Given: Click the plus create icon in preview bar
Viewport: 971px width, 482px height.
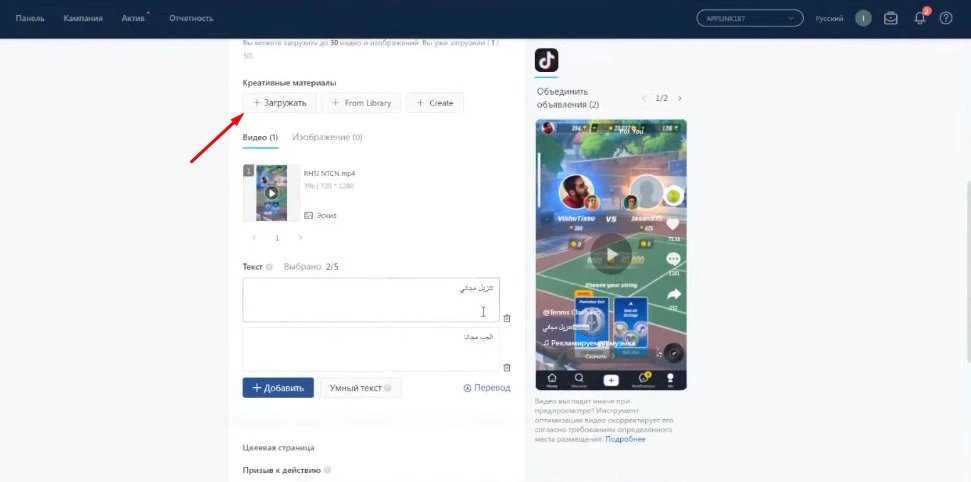Looking at the screenshot, I should 611,380.
